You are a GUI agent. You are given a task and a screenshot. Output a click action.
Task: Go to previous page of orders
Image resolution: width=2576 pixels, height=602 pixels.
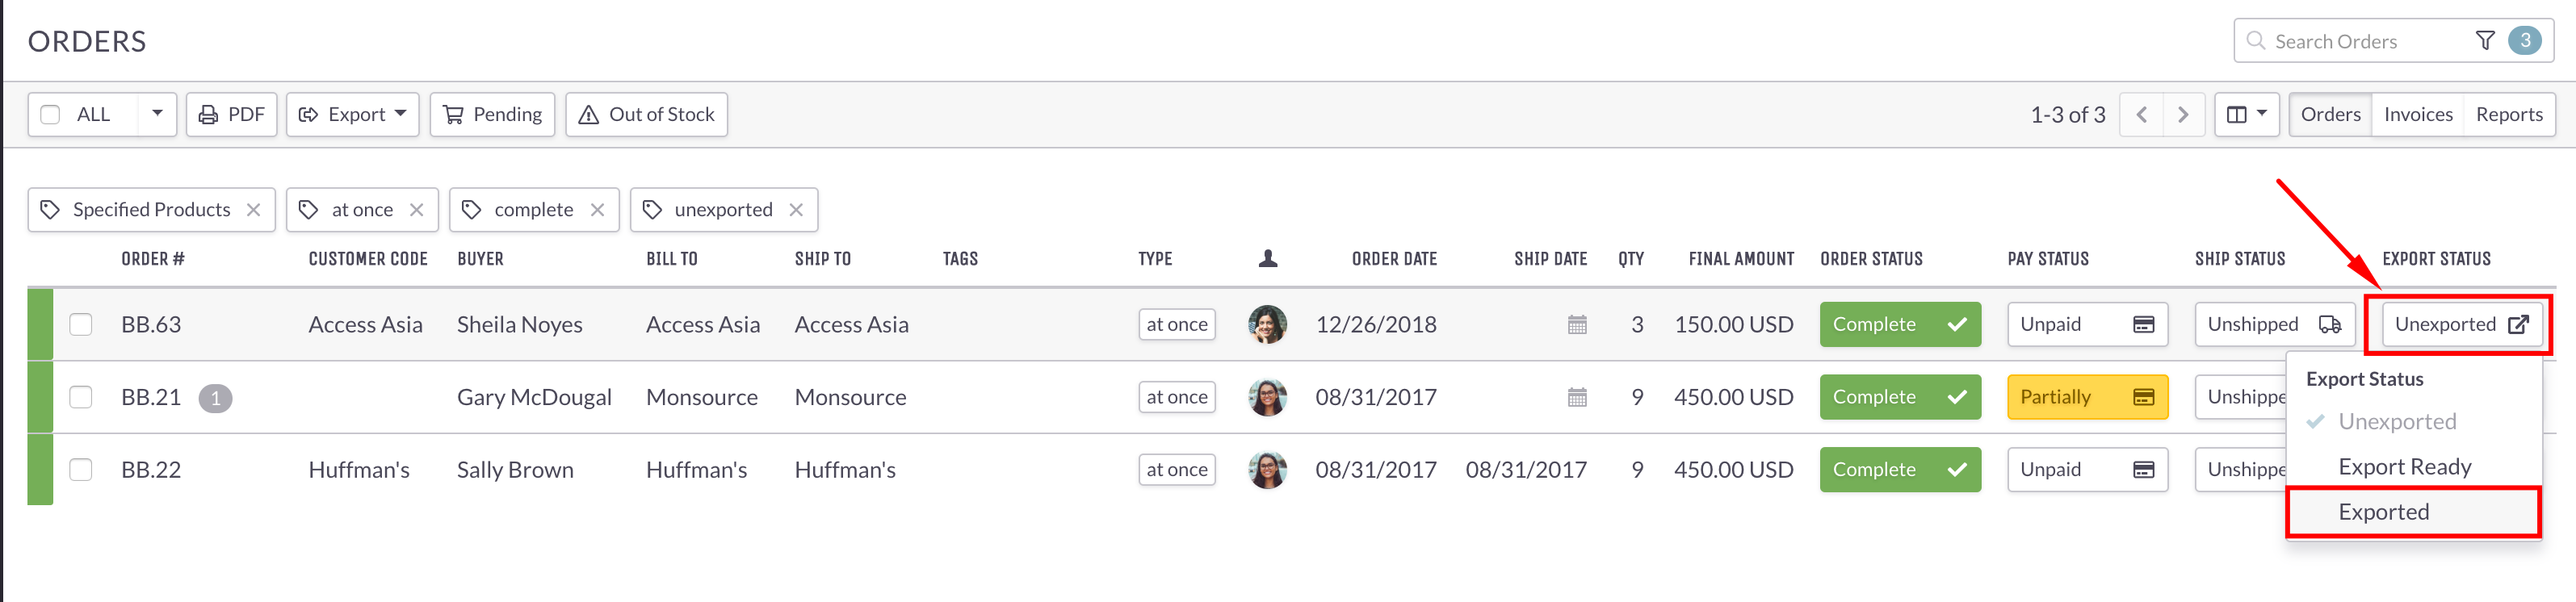coord(2141,115)
